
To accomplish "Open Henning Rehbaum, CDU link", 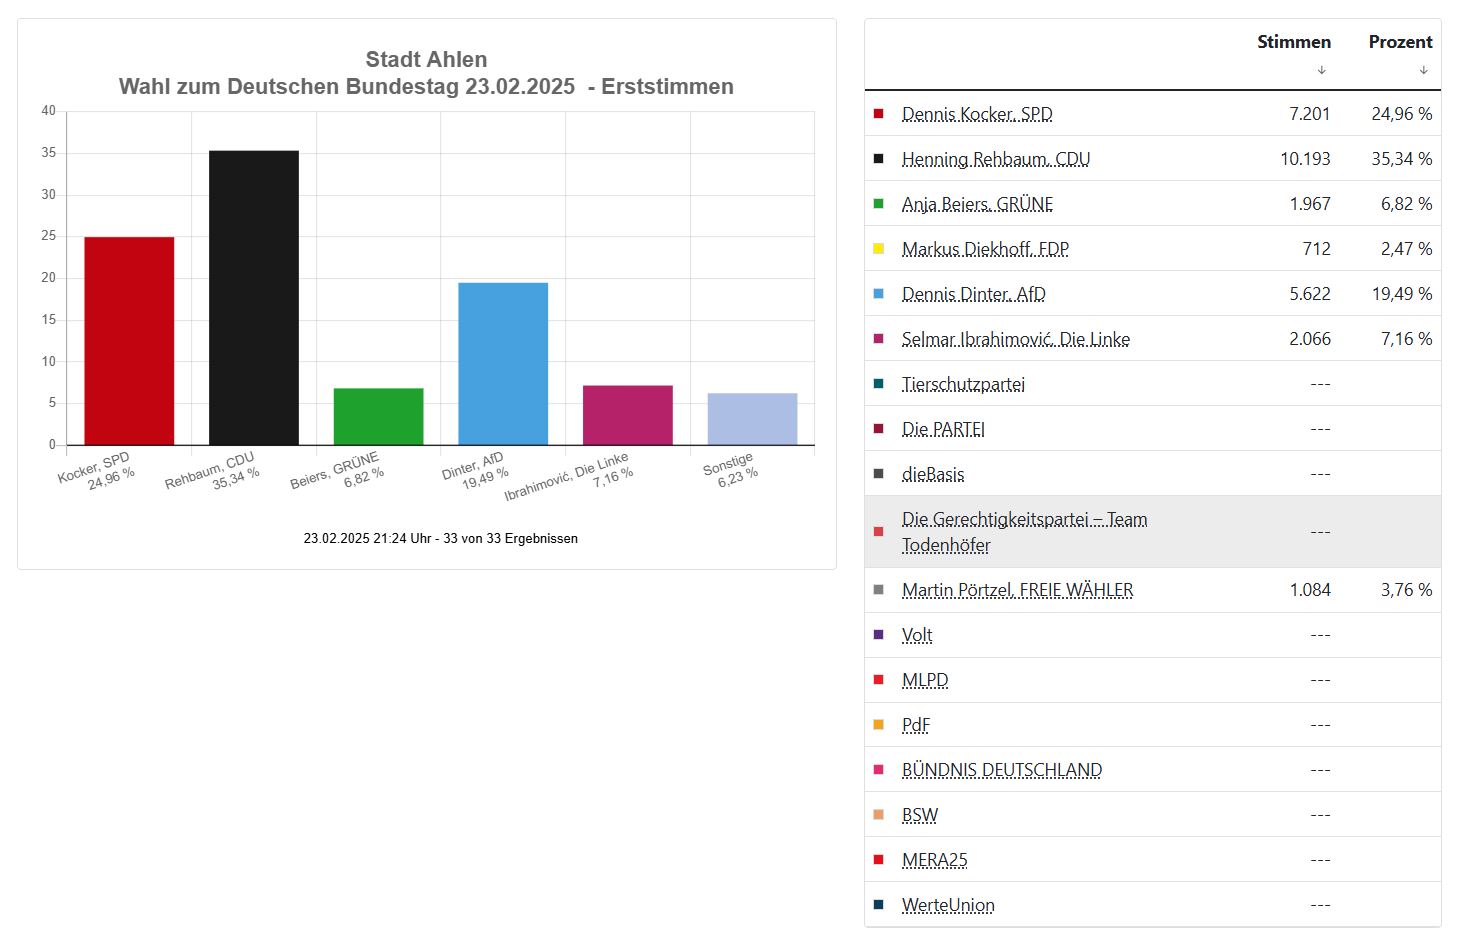I will pyautogui.click(x=996, y=159).
